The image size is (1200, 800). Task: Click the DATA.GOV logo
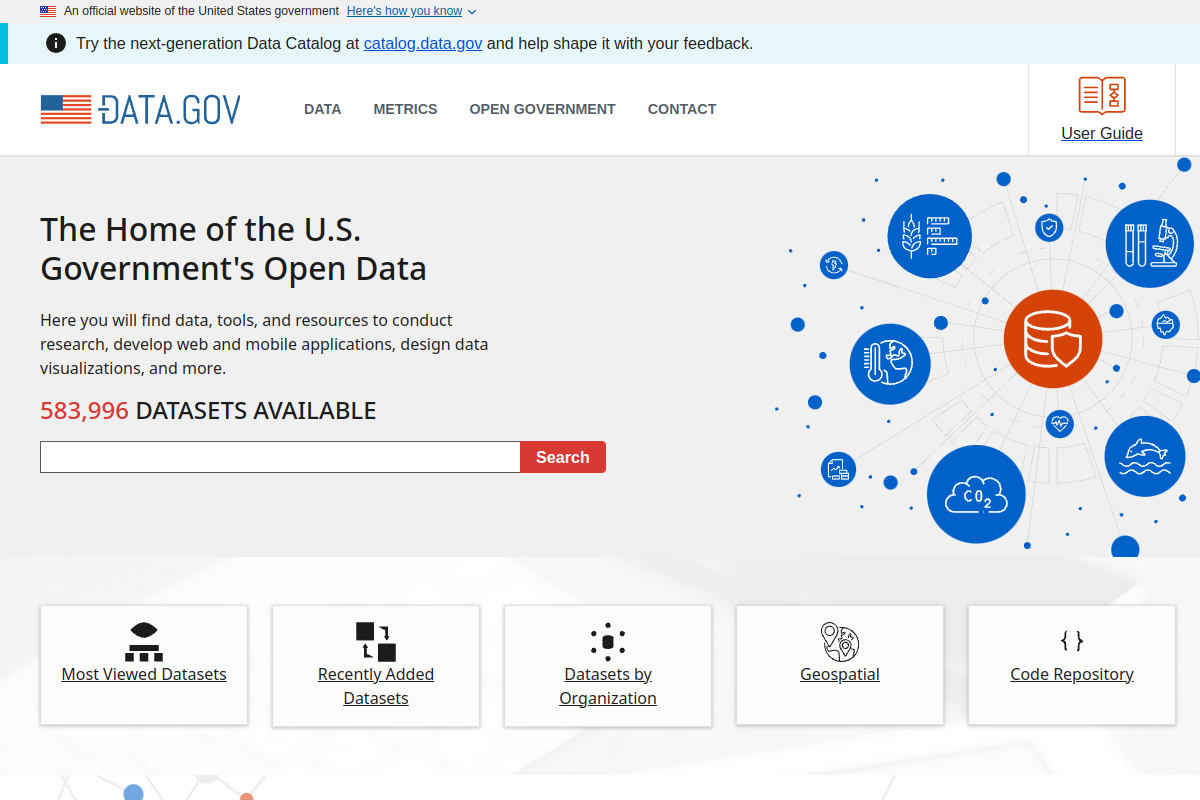[140, 109]
